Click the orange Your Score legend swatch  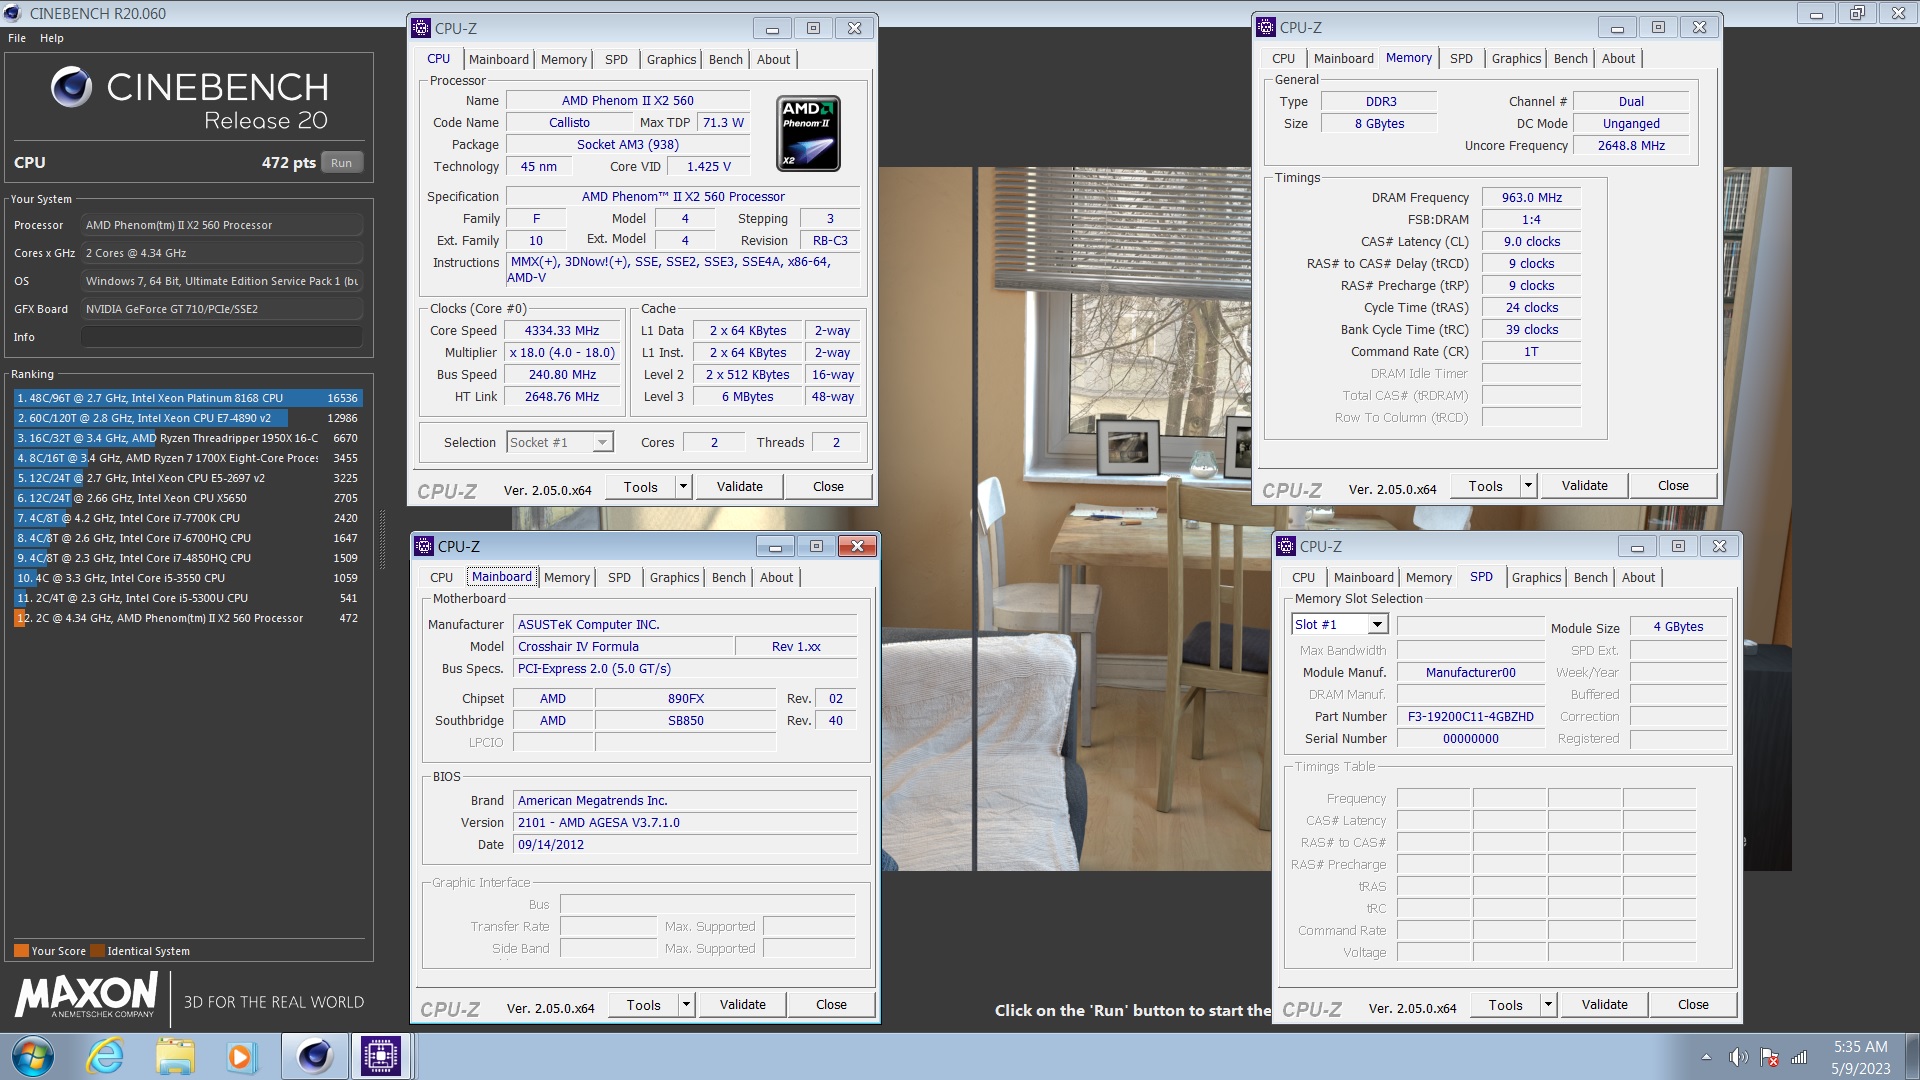21,951
